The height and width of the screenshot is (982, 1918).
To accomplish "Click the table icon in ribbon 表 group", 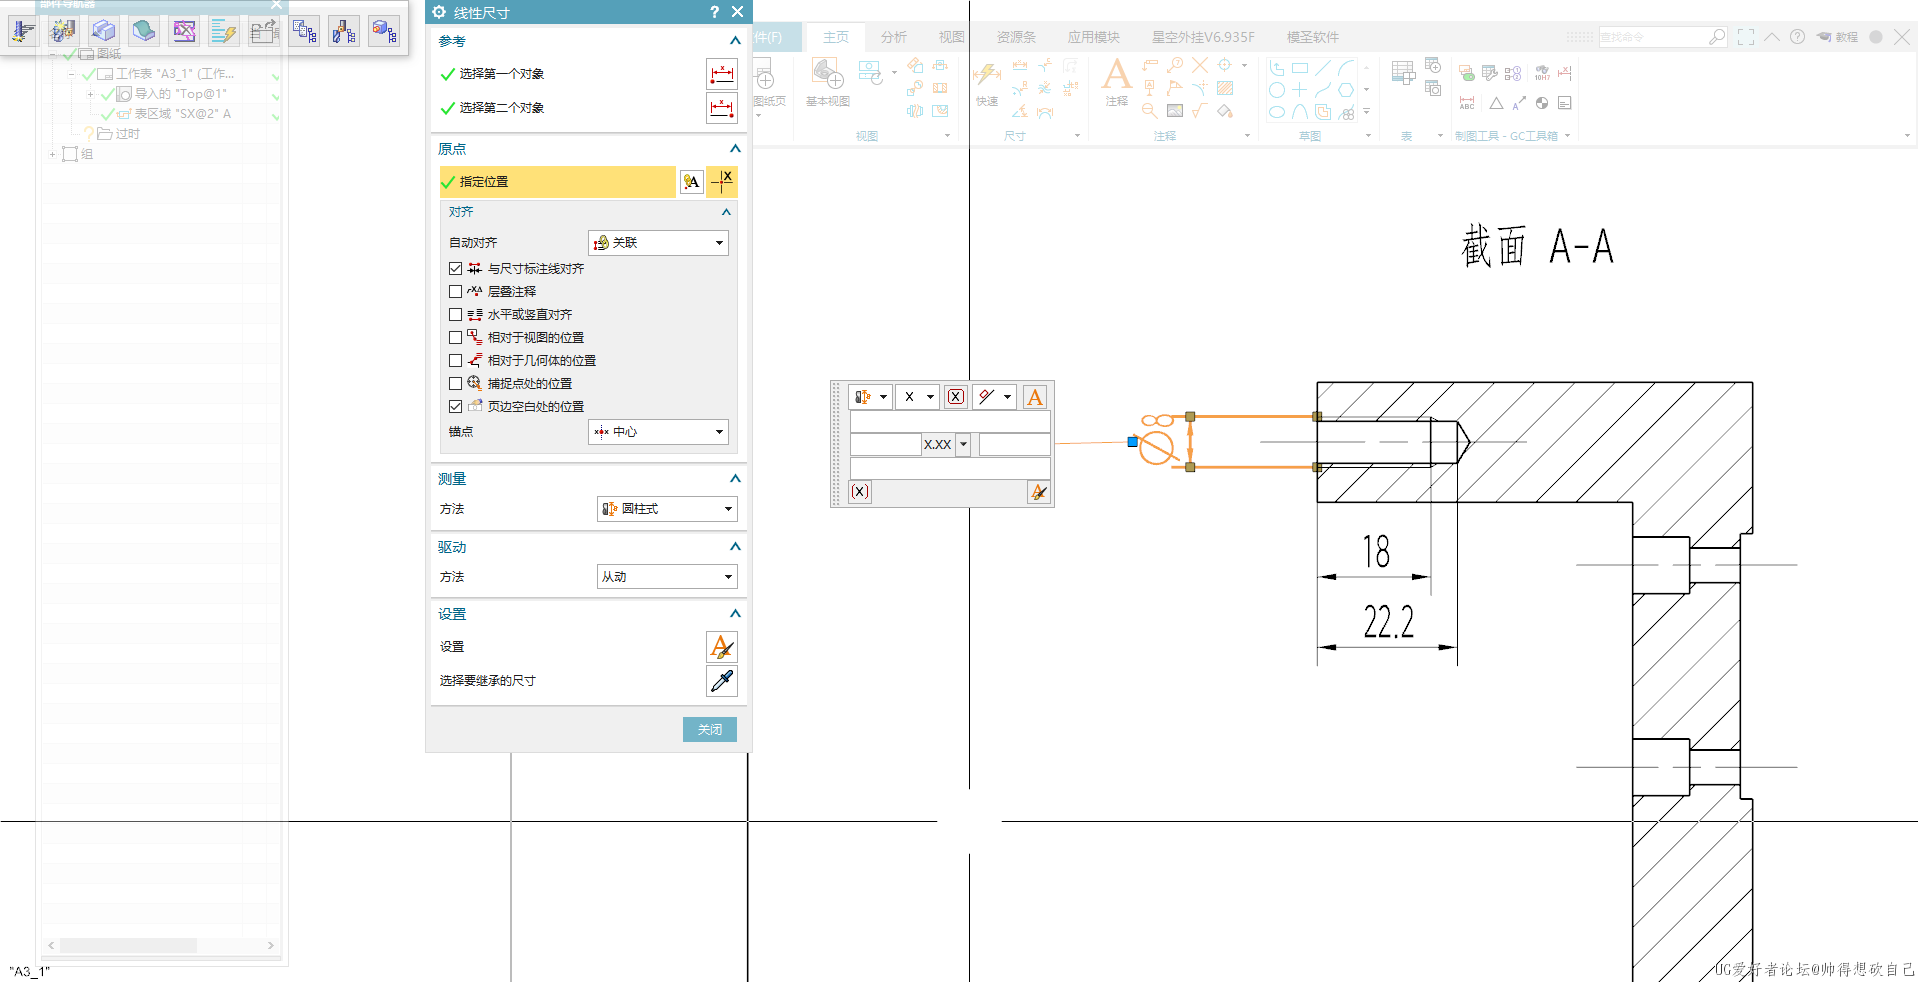I will 1403,72.
